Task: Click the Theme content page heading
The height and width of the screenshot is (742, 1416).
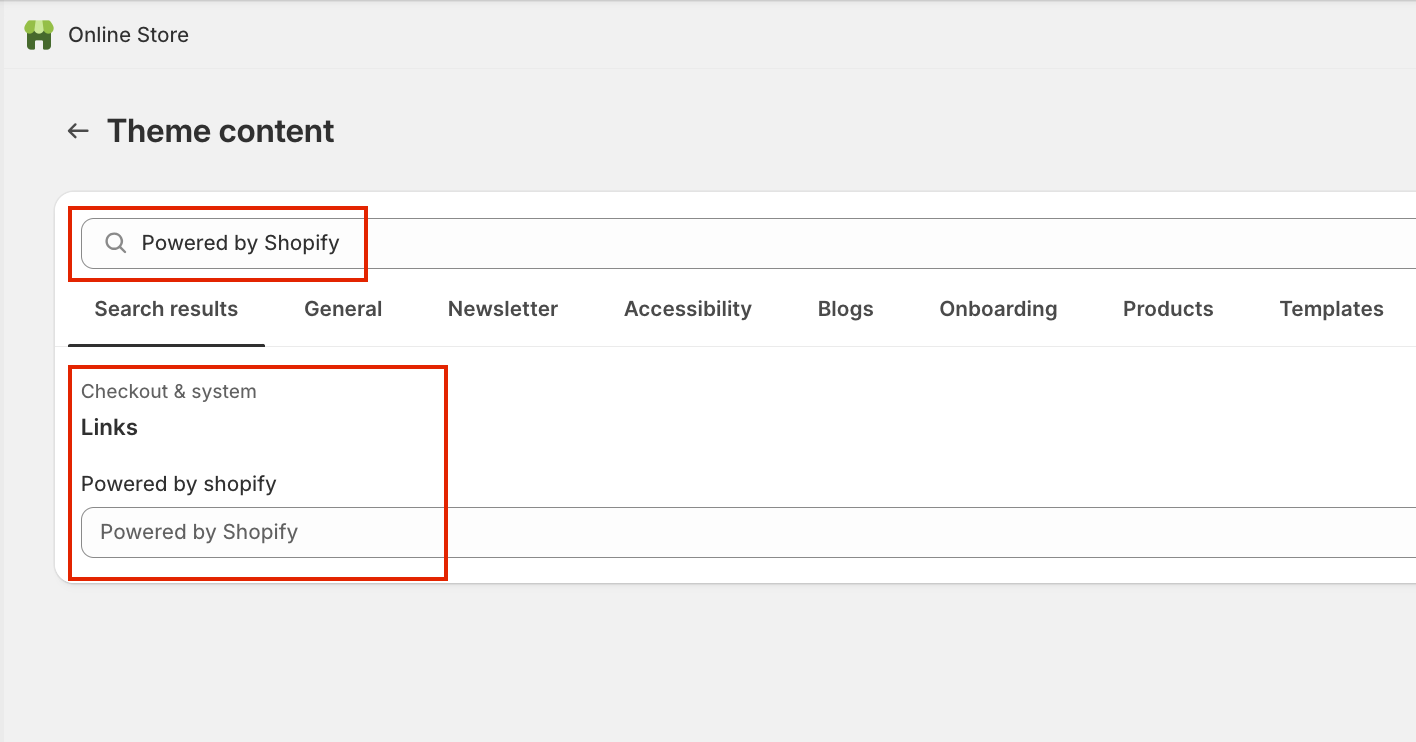Action: 221,131
